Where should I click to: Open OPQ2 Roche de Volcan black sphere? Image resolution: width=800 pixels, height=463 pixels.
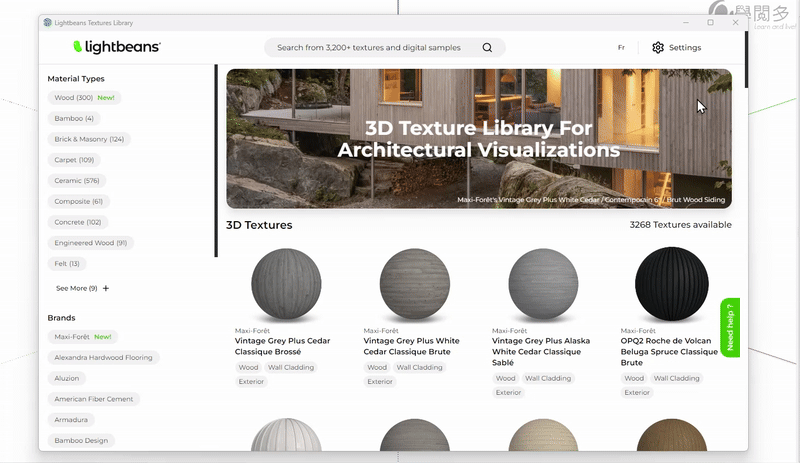point(671,284)
